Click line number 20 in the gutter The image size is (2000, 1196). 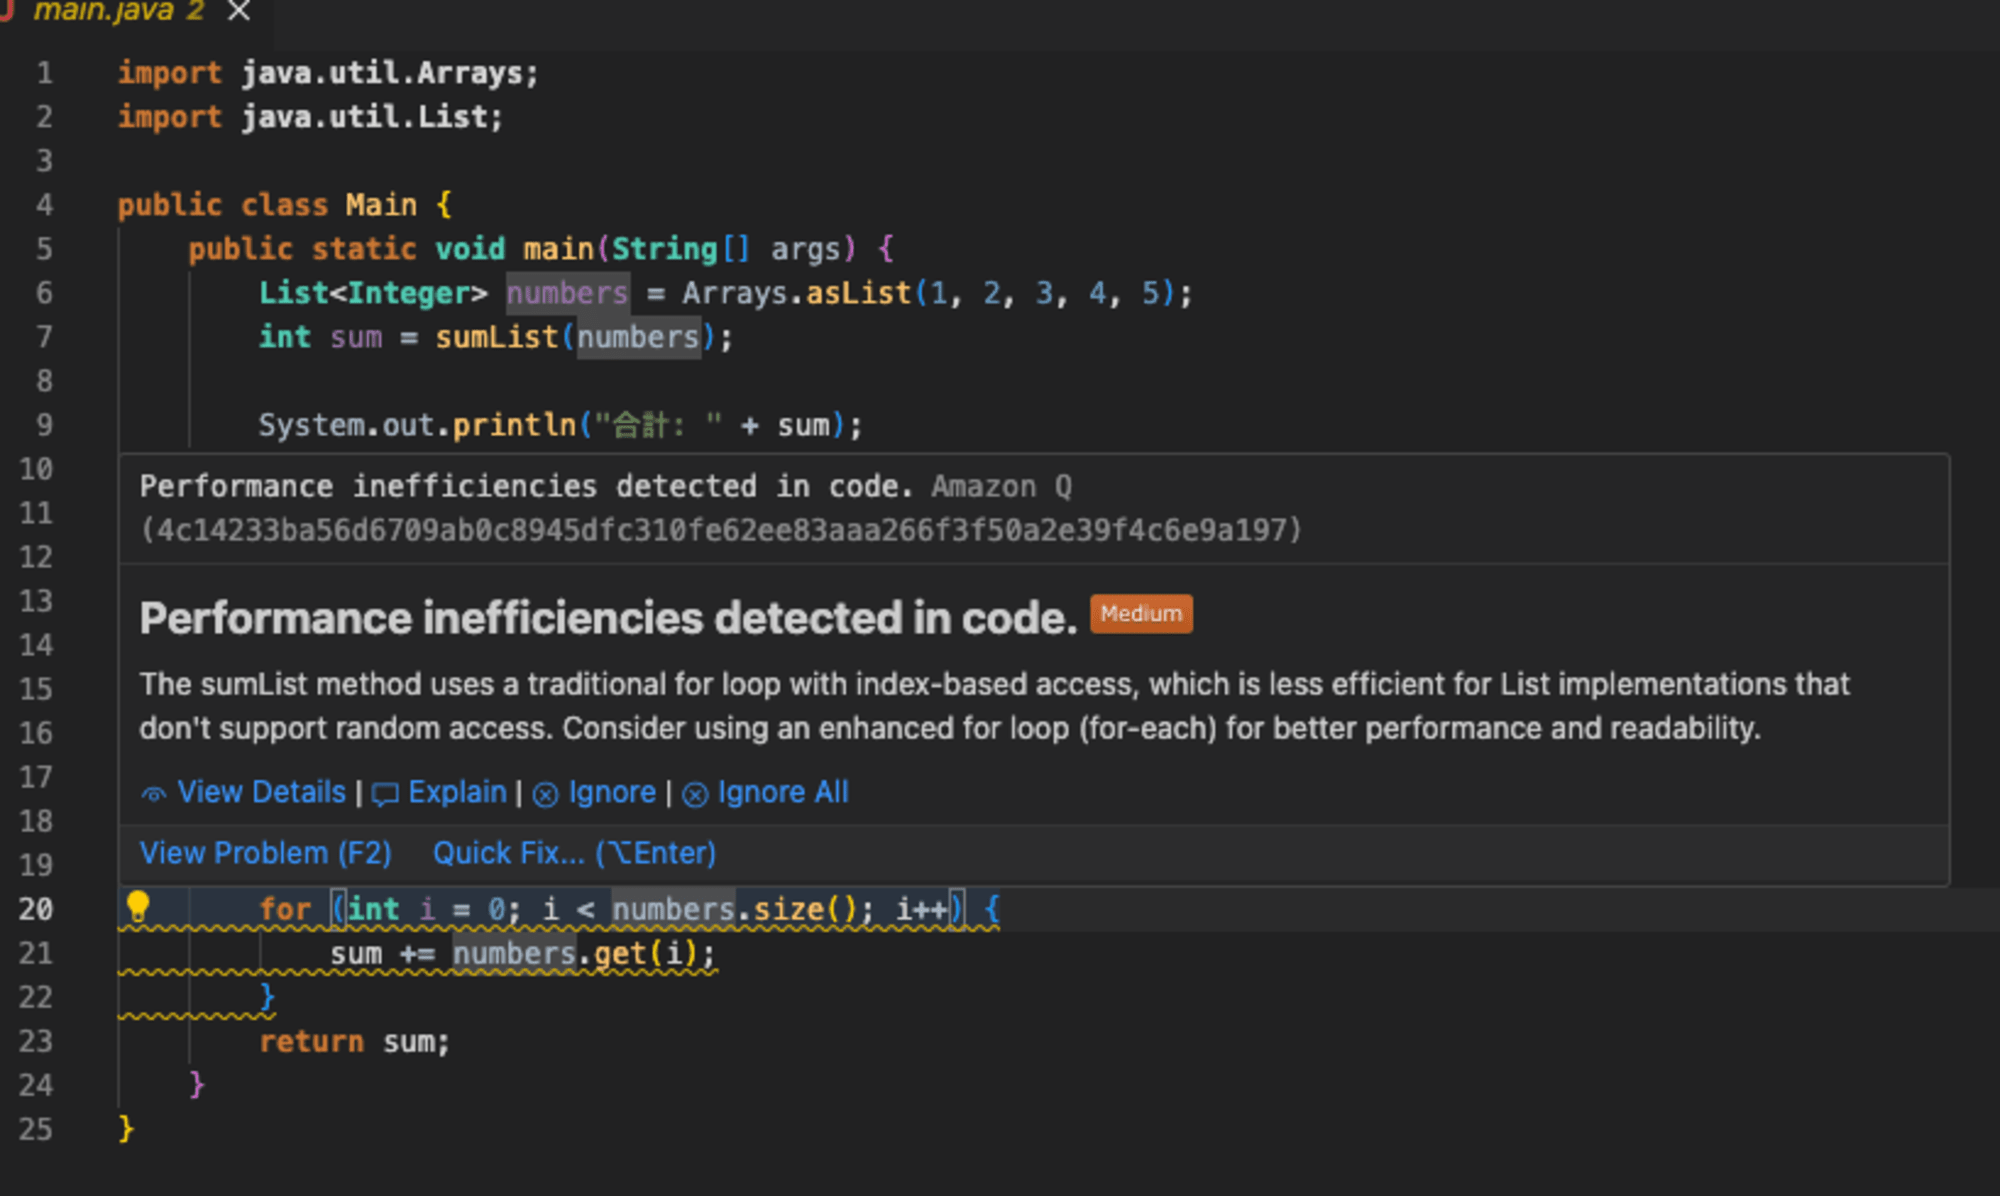pos(36,909)
